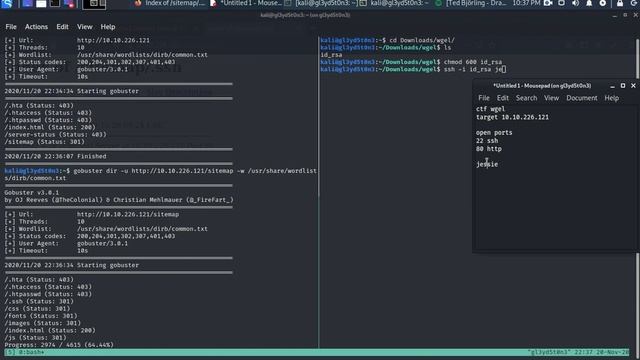Open the Kali applications menu icon
Screen dimensions: 640x360
tap(7, 3)
